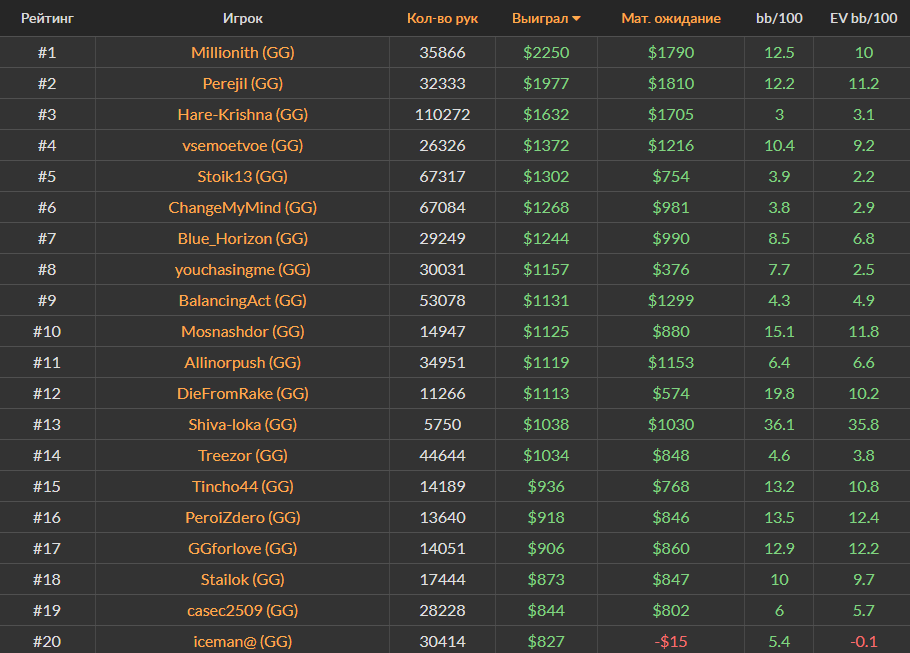Open player Perejil (GG) profile
The width and height of the screenshot is (910, 653).
coord(243,83)
